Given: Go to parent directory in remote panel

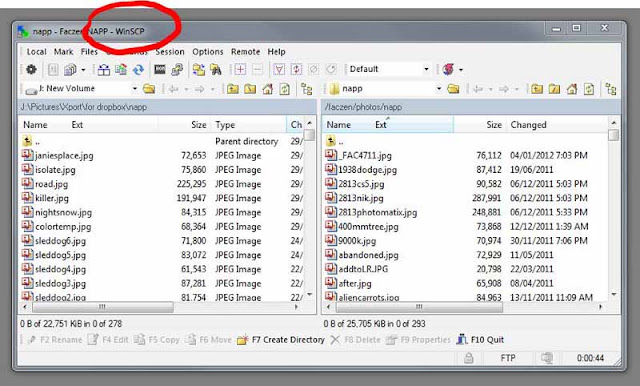Looking at the screenshot, I should [537, 89].
